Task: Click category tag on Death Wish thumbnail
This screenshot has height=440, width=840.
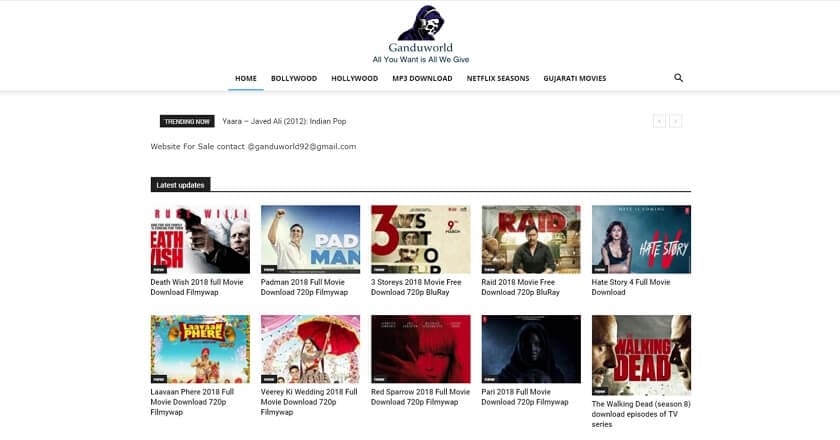Action: (x=159, y=269)
